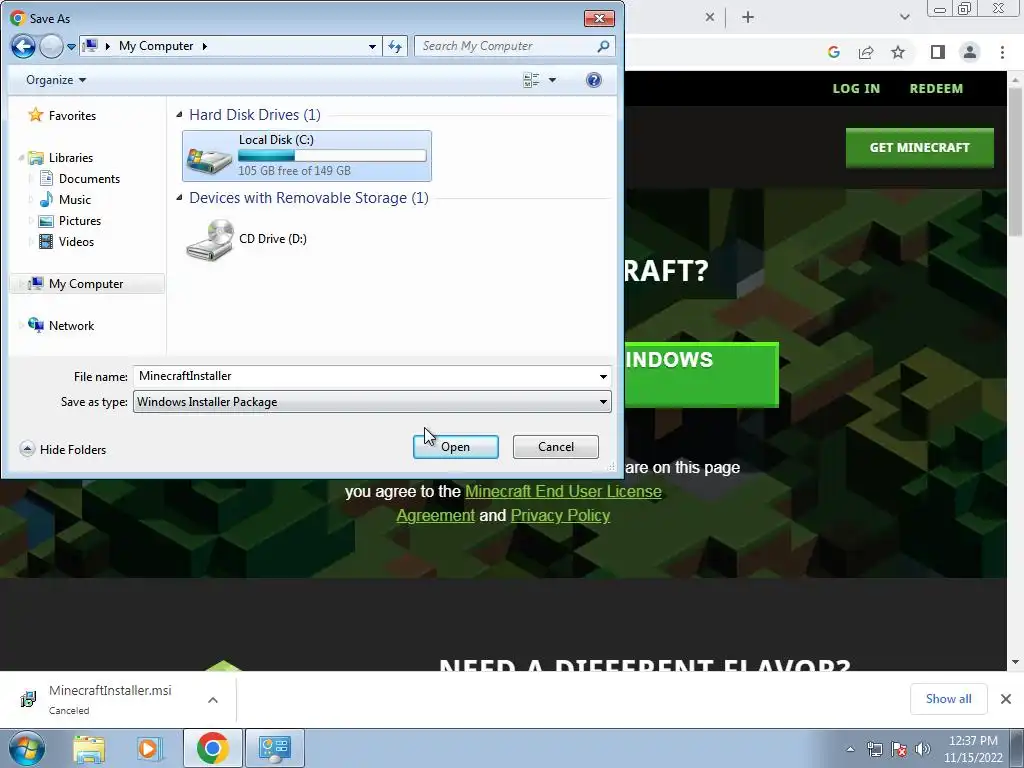Select Local Disk (C:) drive
1024x768 pixels.
[x=307, y=155]
